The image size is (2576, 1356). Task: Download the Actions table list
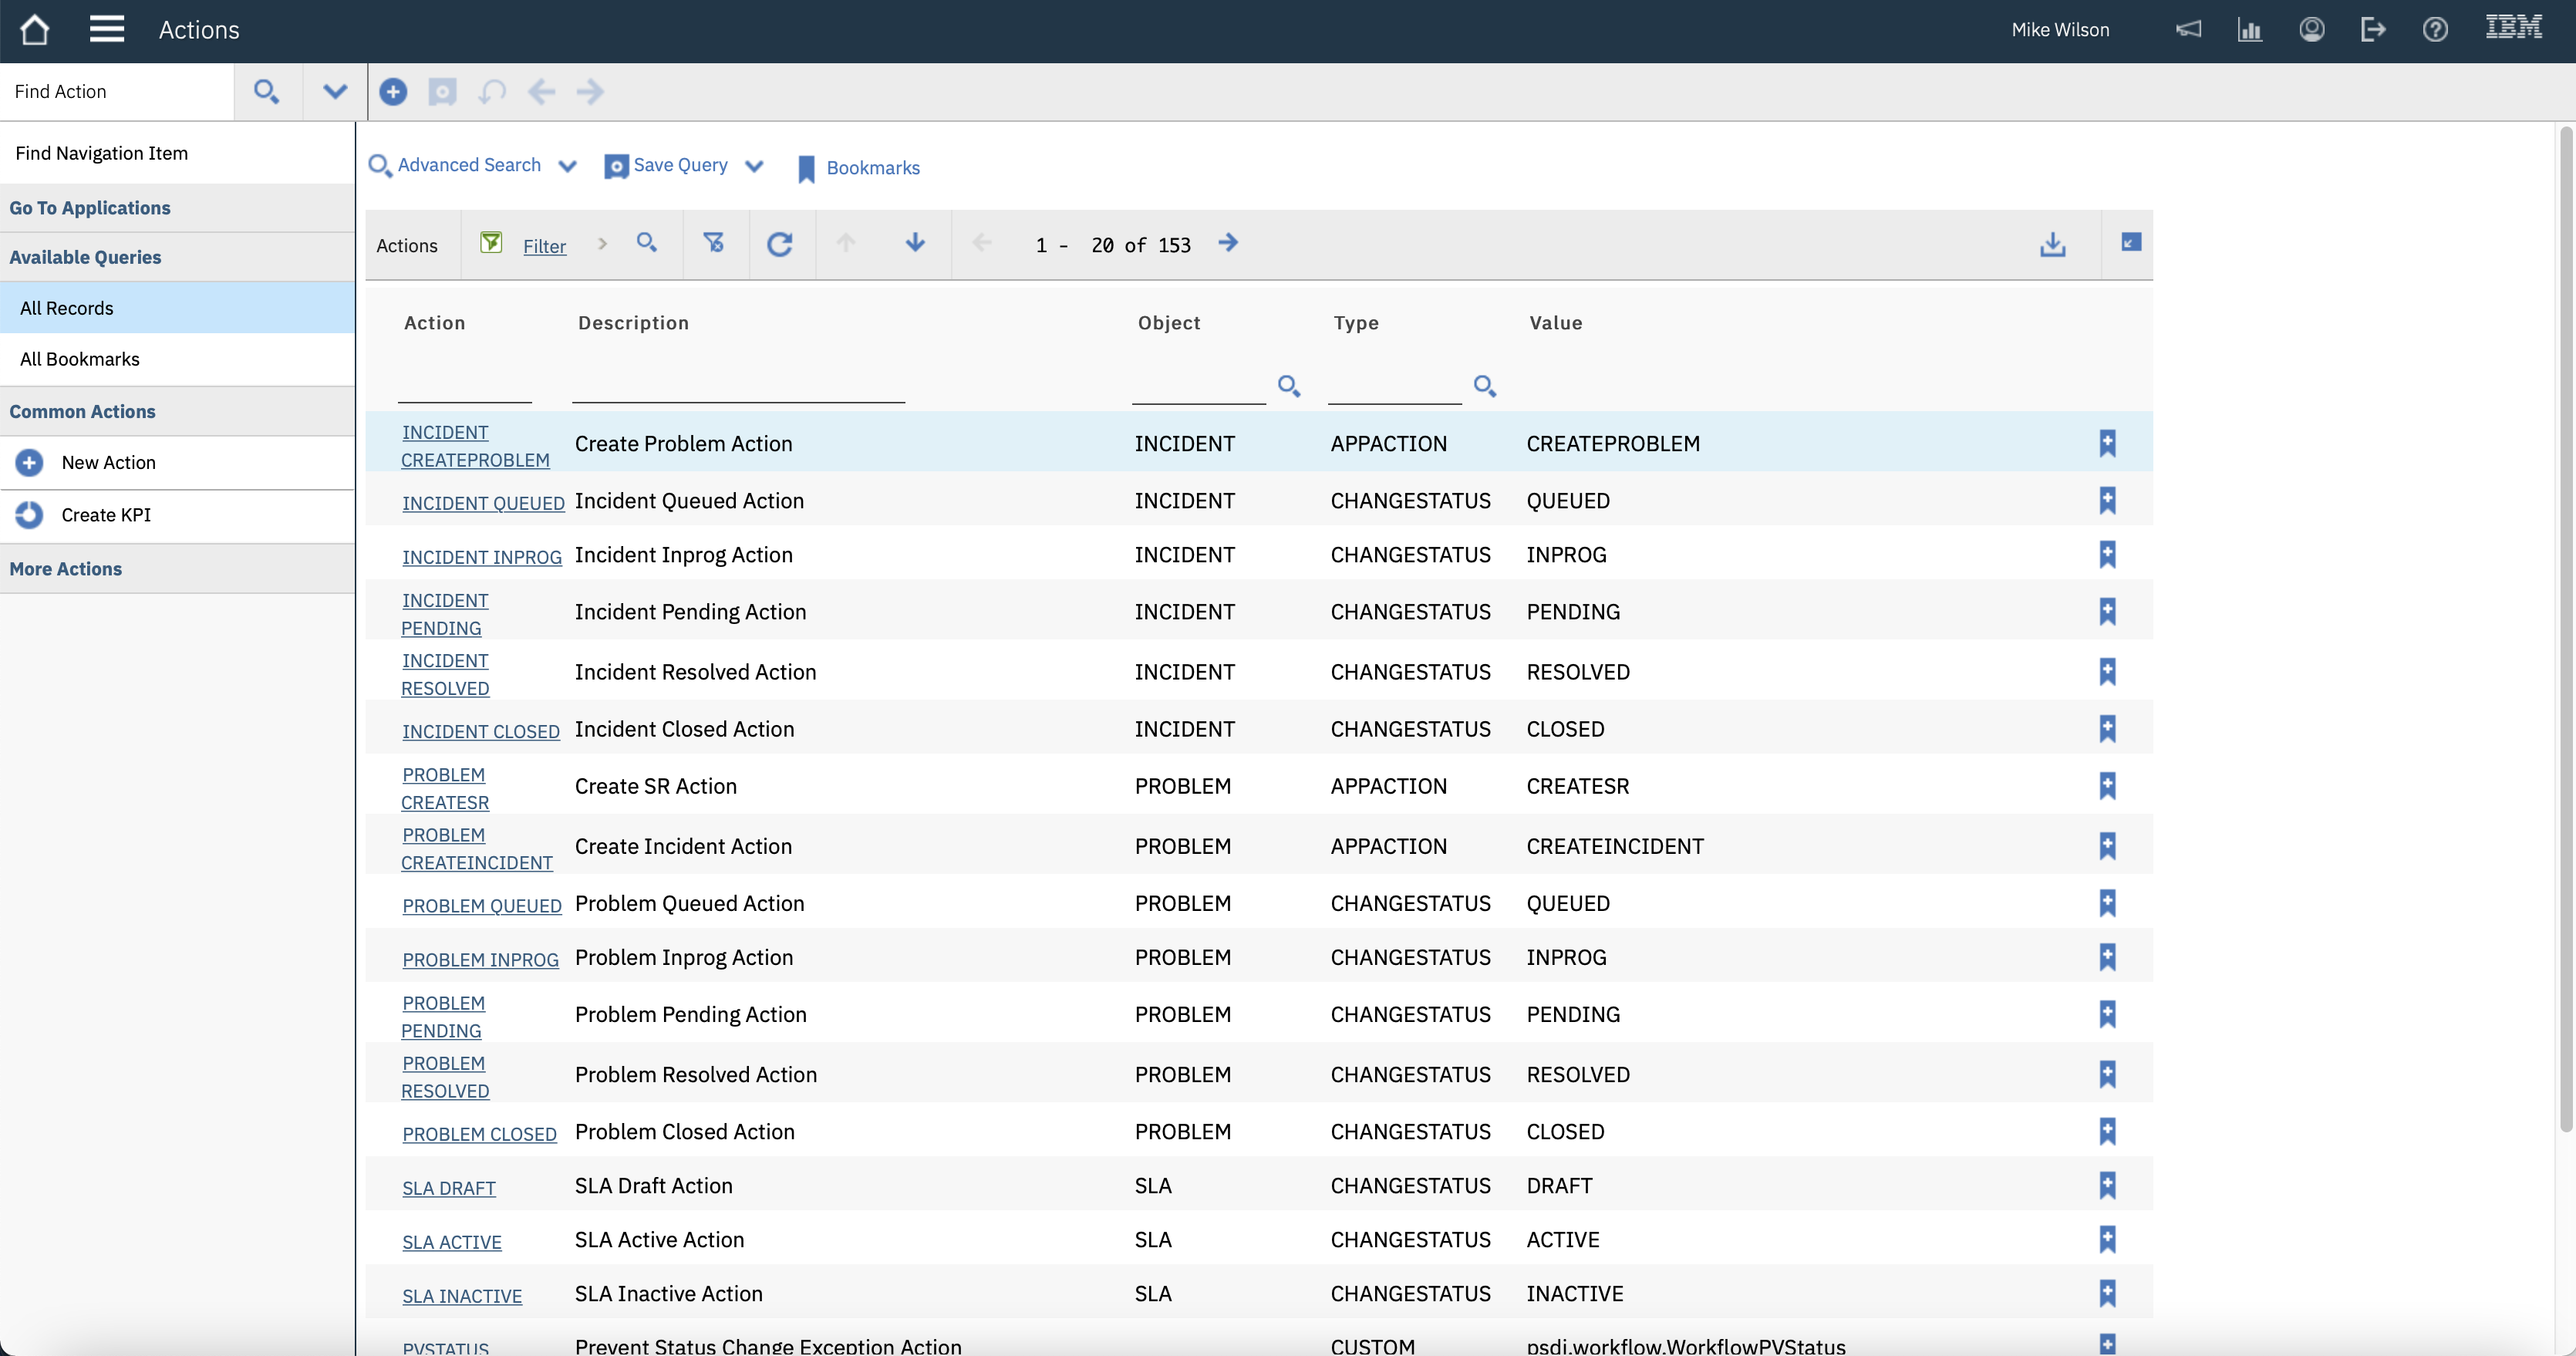coord(2052,244)
